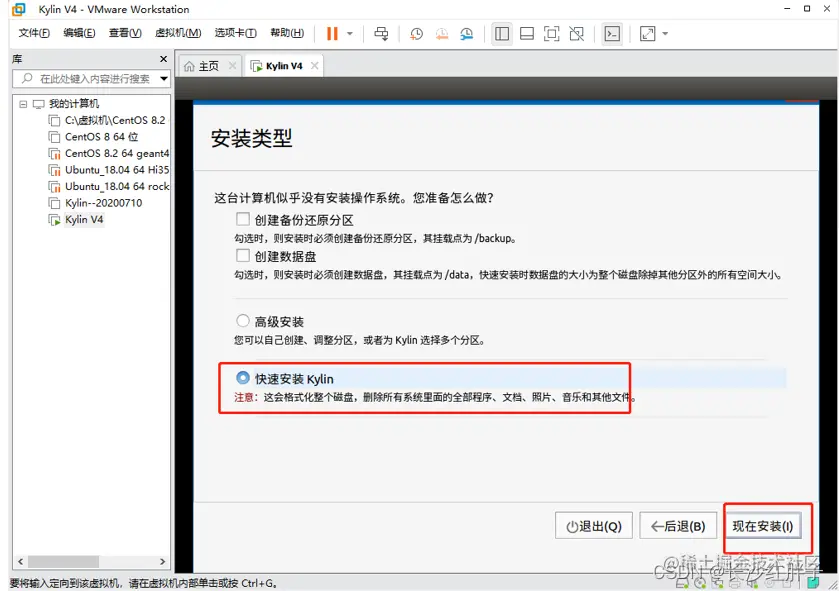Image resolution: width=839 pixels, height=591 pixels.
Task: Send Ctrl+Alt+Del to the guest
Action: [381, 33]
